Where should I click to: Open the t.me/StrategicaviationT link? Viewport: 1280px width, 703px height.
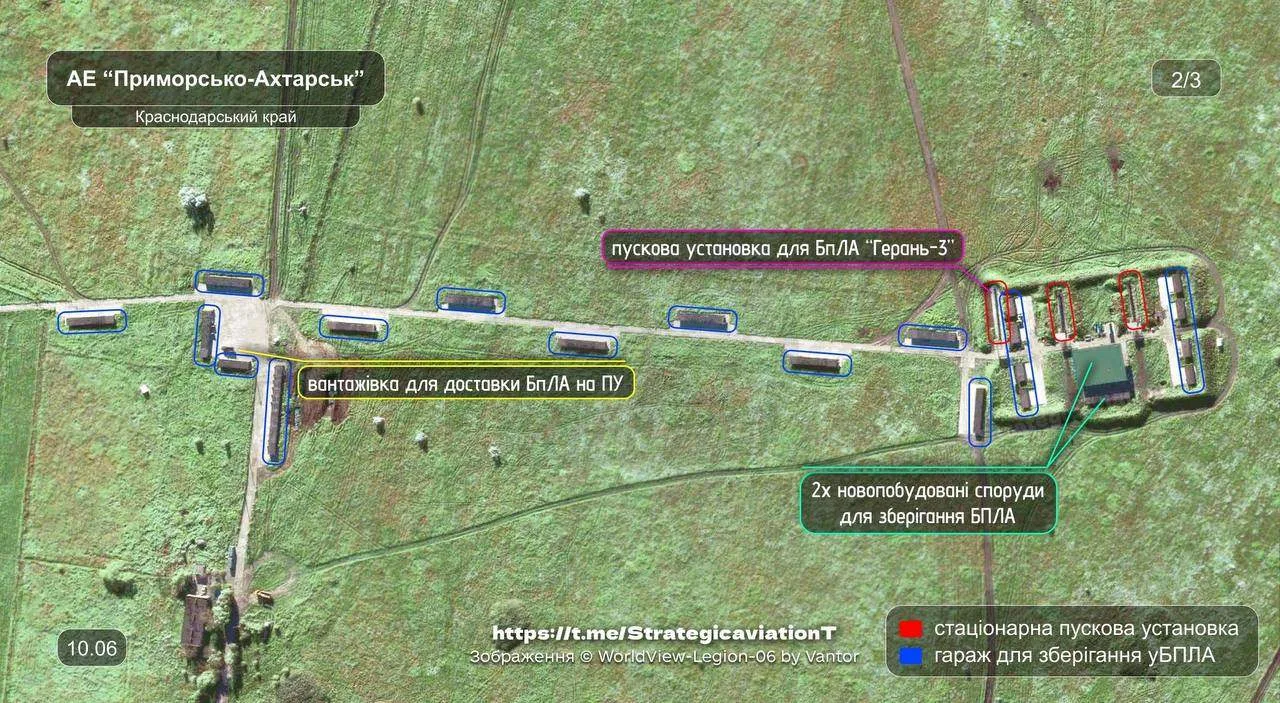(664, 633)
